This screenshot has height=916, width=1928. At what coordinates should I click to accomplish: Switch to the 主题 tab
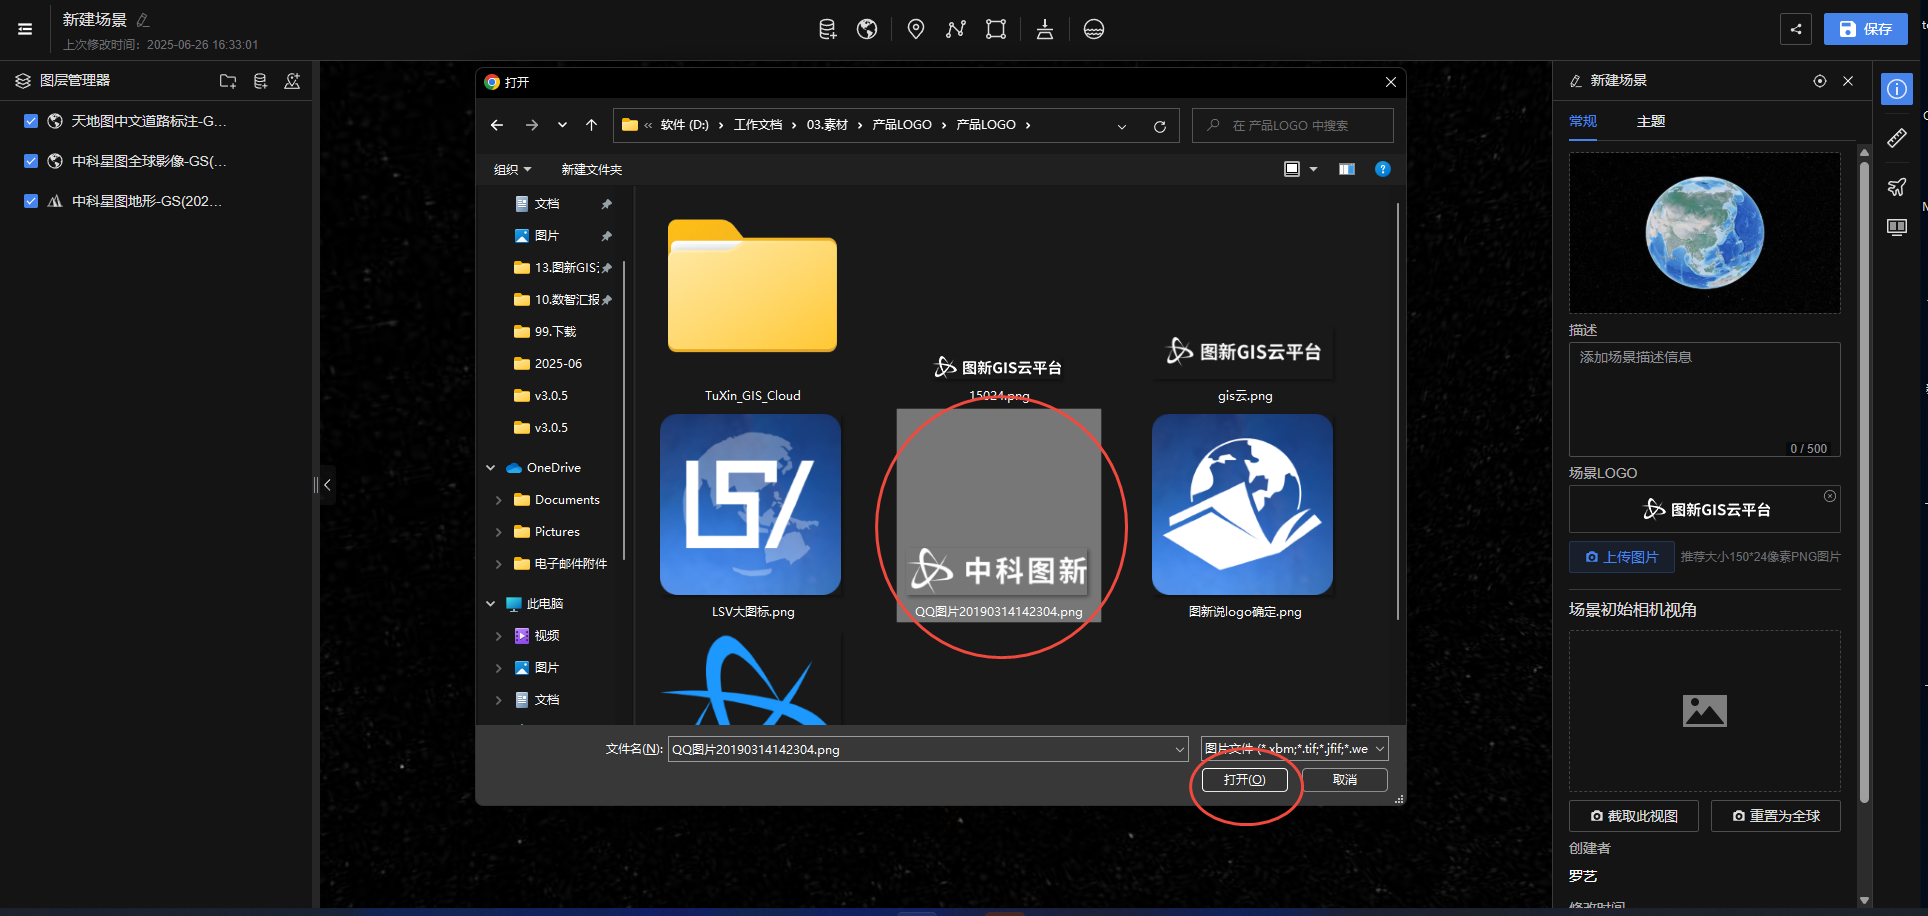pyautogui.click(x=1650, y=121)
